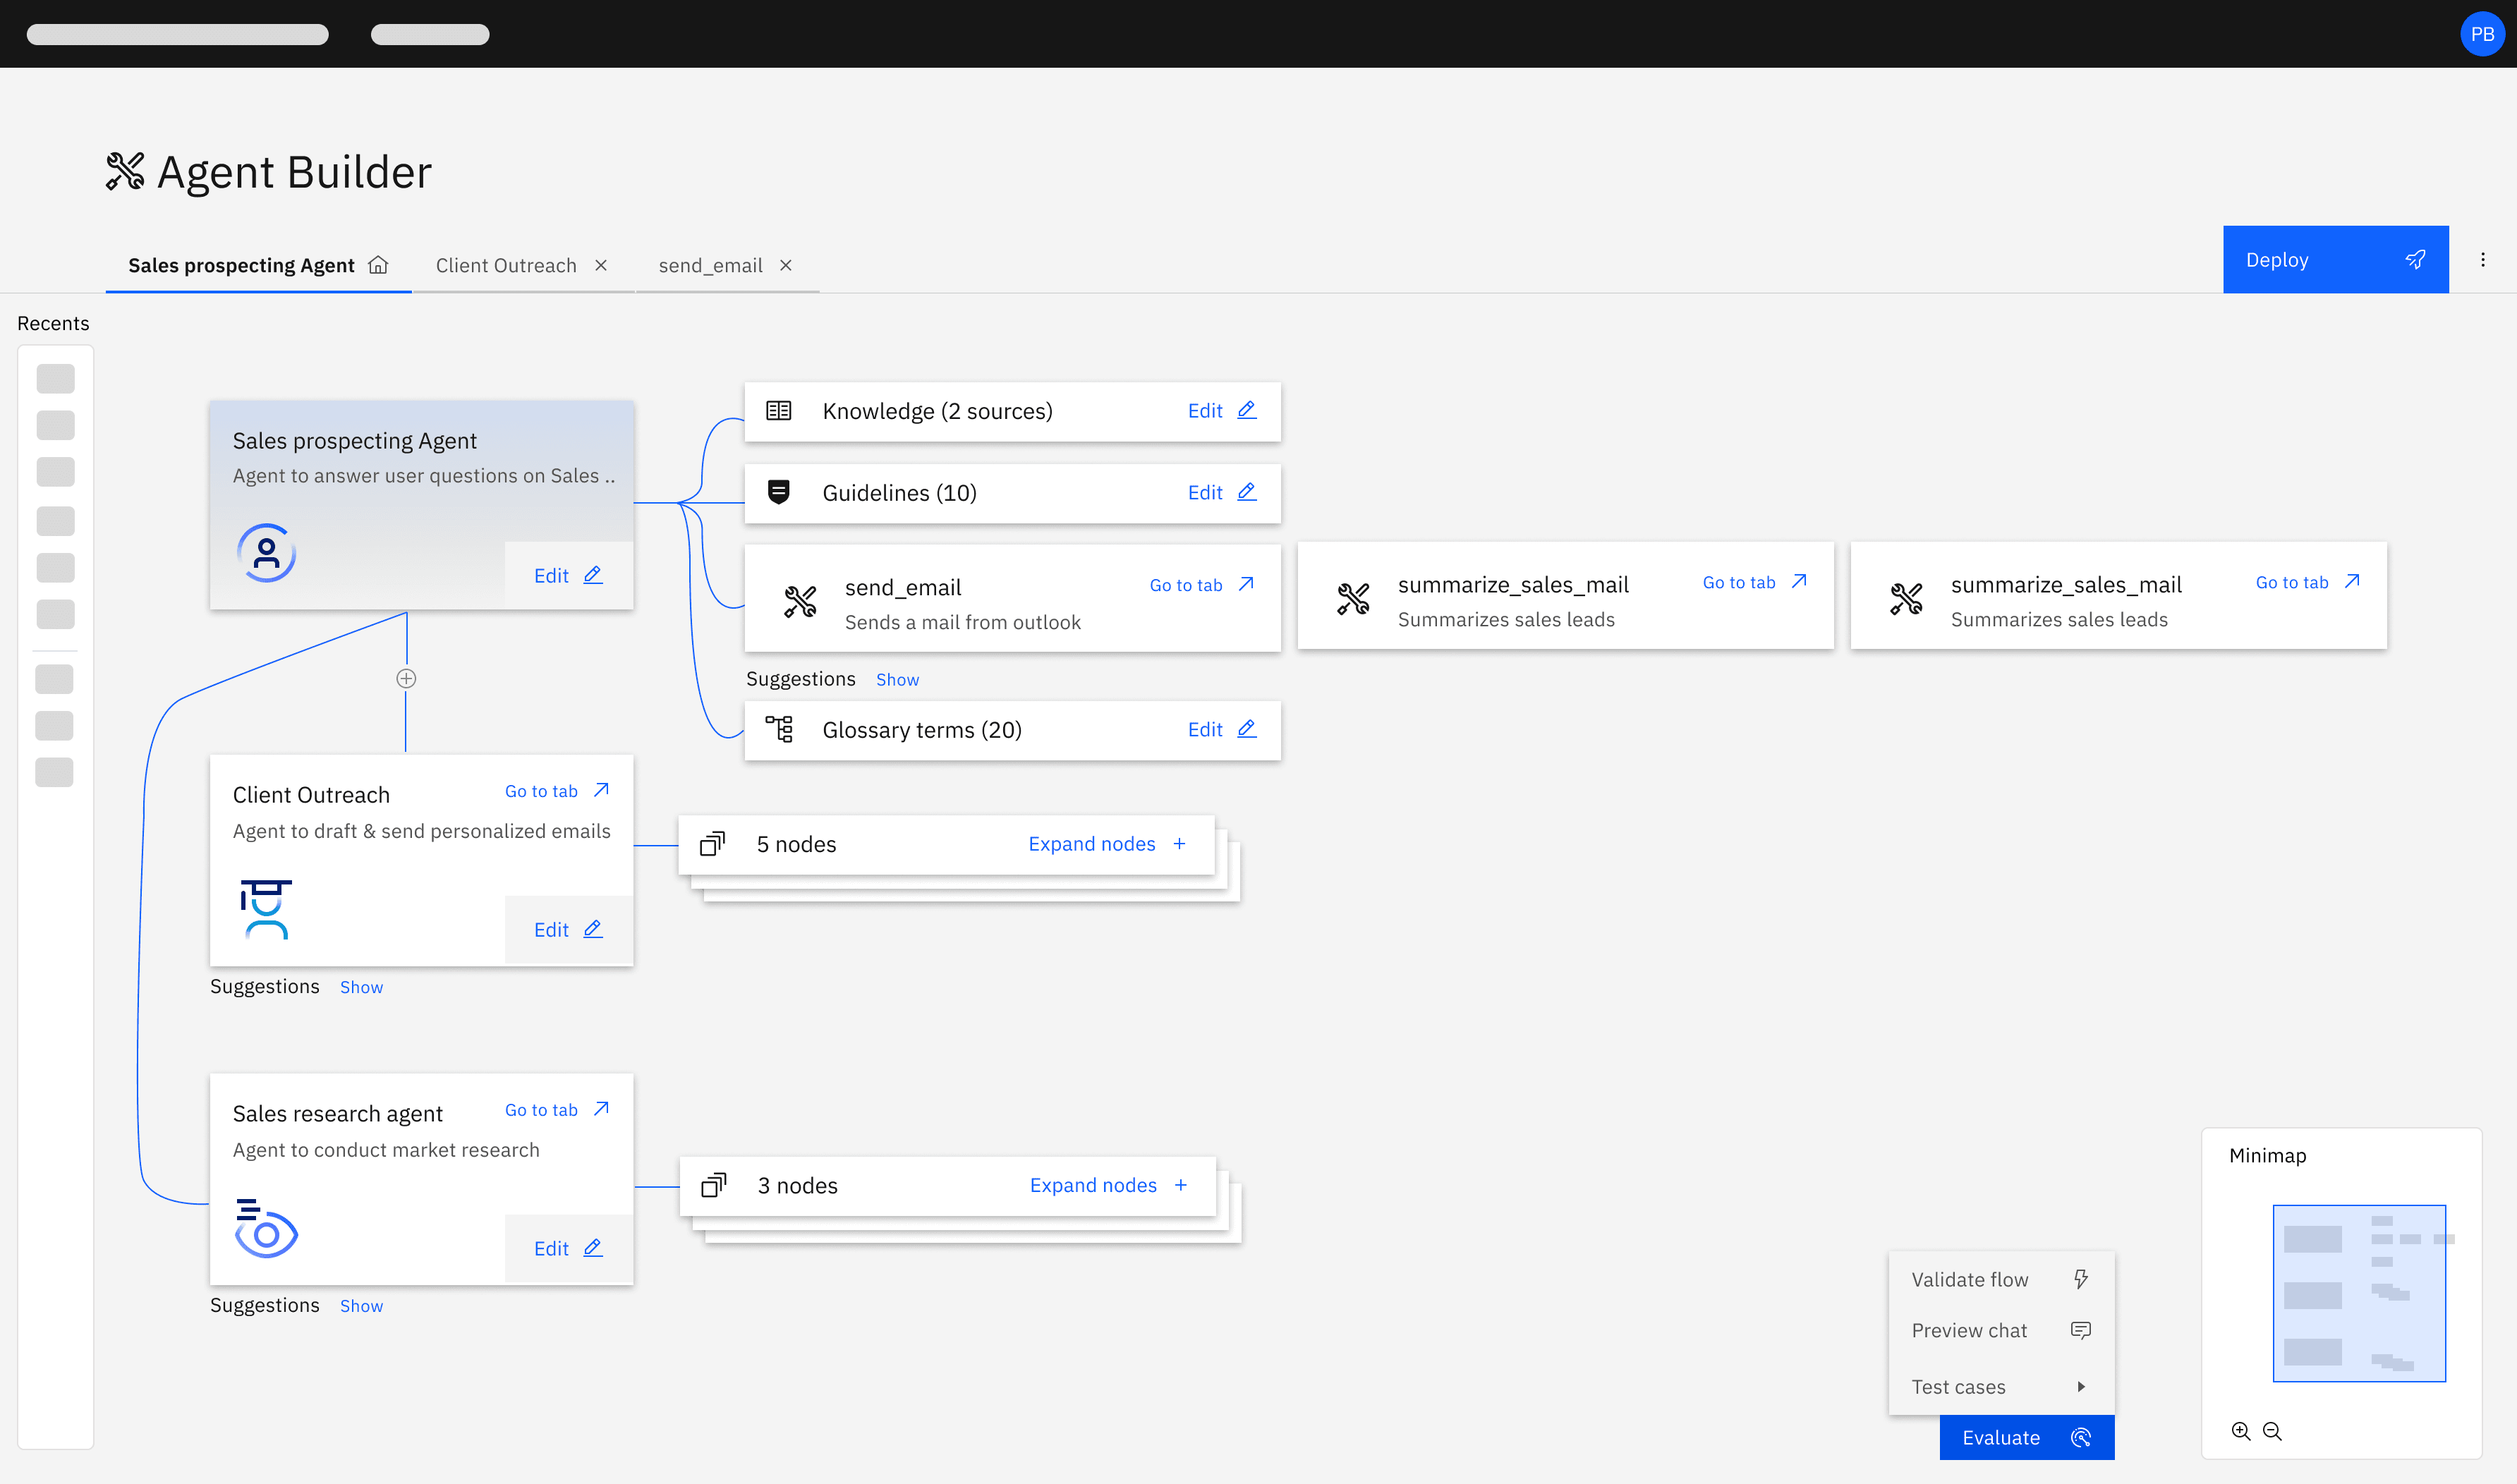
Task: Show suggestions under Sales research agent
Action: [361, 1306]
